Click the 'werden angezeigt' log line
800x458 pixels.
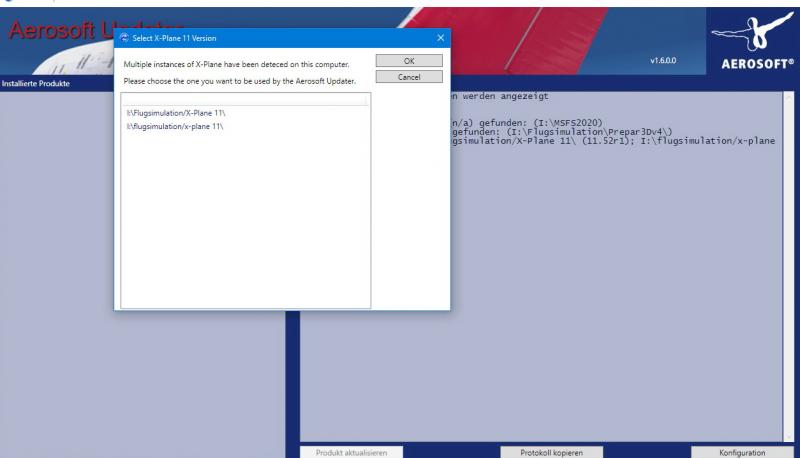(x=500, y=96)
